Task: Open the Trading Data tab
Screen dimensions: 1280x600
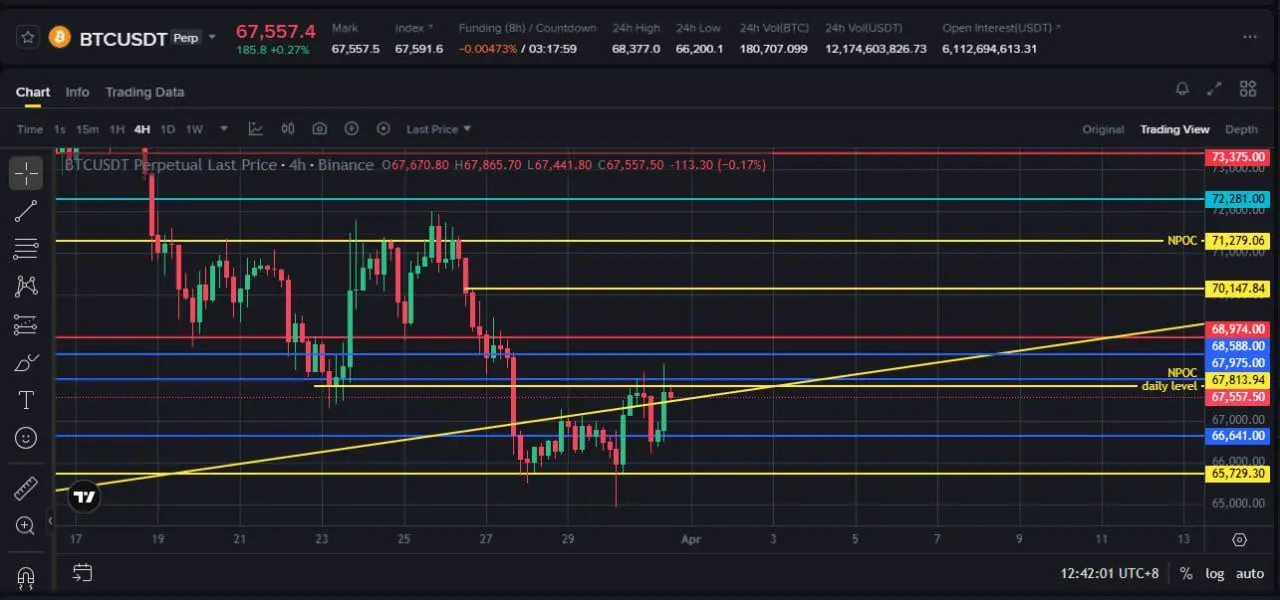Action: (145, 92)
